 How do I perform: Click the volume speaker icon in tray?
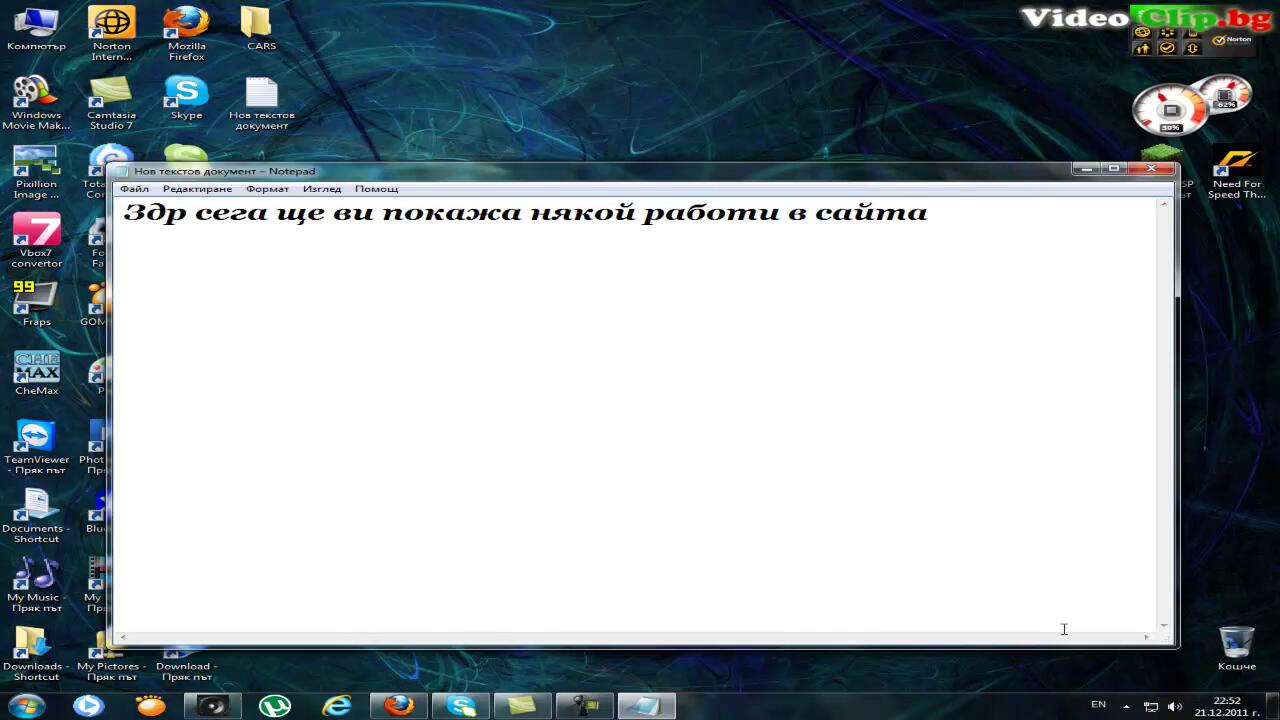pyautogui.click(x=1174, y=706)
